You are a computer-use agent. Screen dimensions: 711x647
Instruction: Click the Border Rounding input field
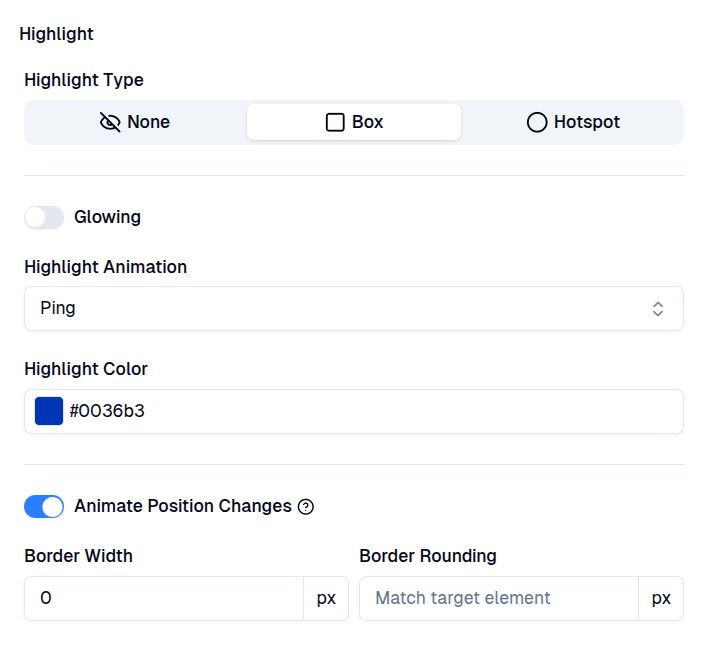pos(498,598)
